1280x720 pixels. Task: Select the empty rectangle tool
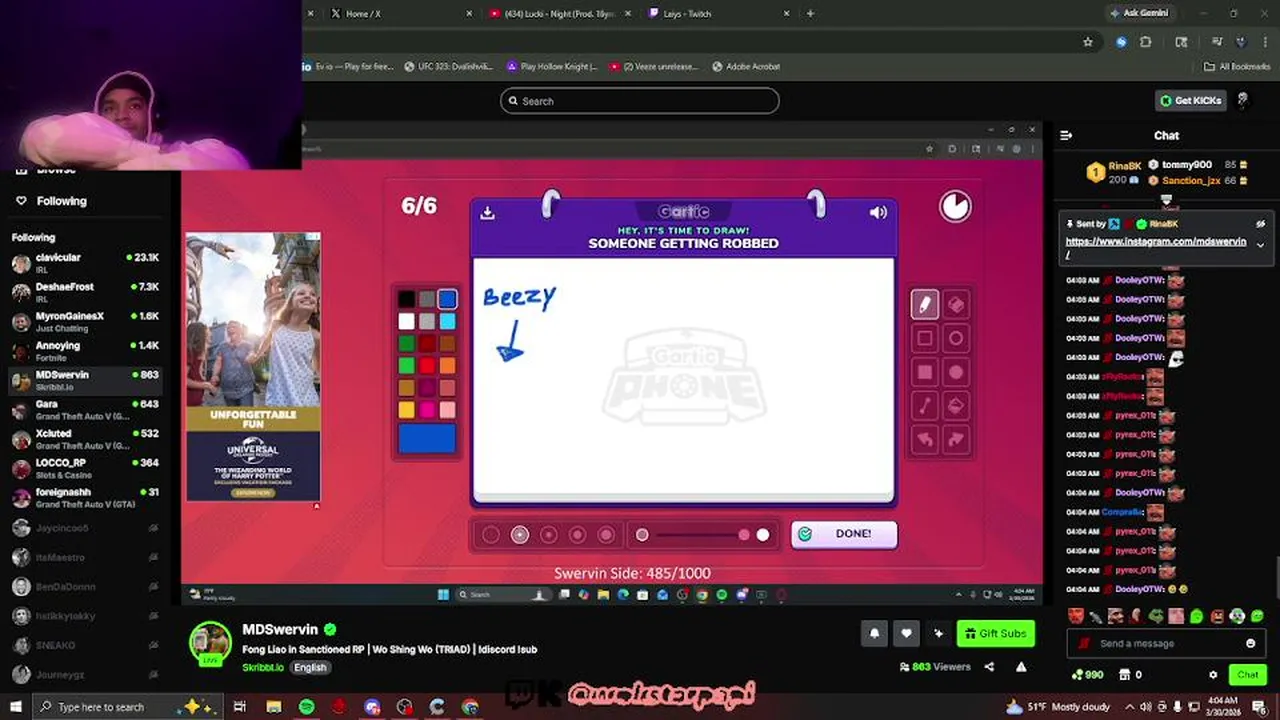(x=925, y=339)
